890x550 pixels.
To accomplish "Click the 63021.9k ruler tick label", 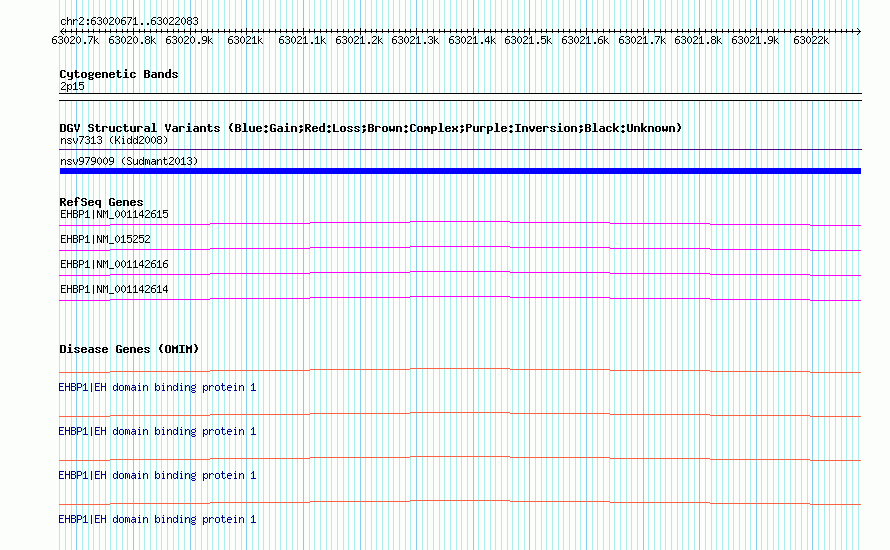I will pyautogui.click(x=755, y=40).
